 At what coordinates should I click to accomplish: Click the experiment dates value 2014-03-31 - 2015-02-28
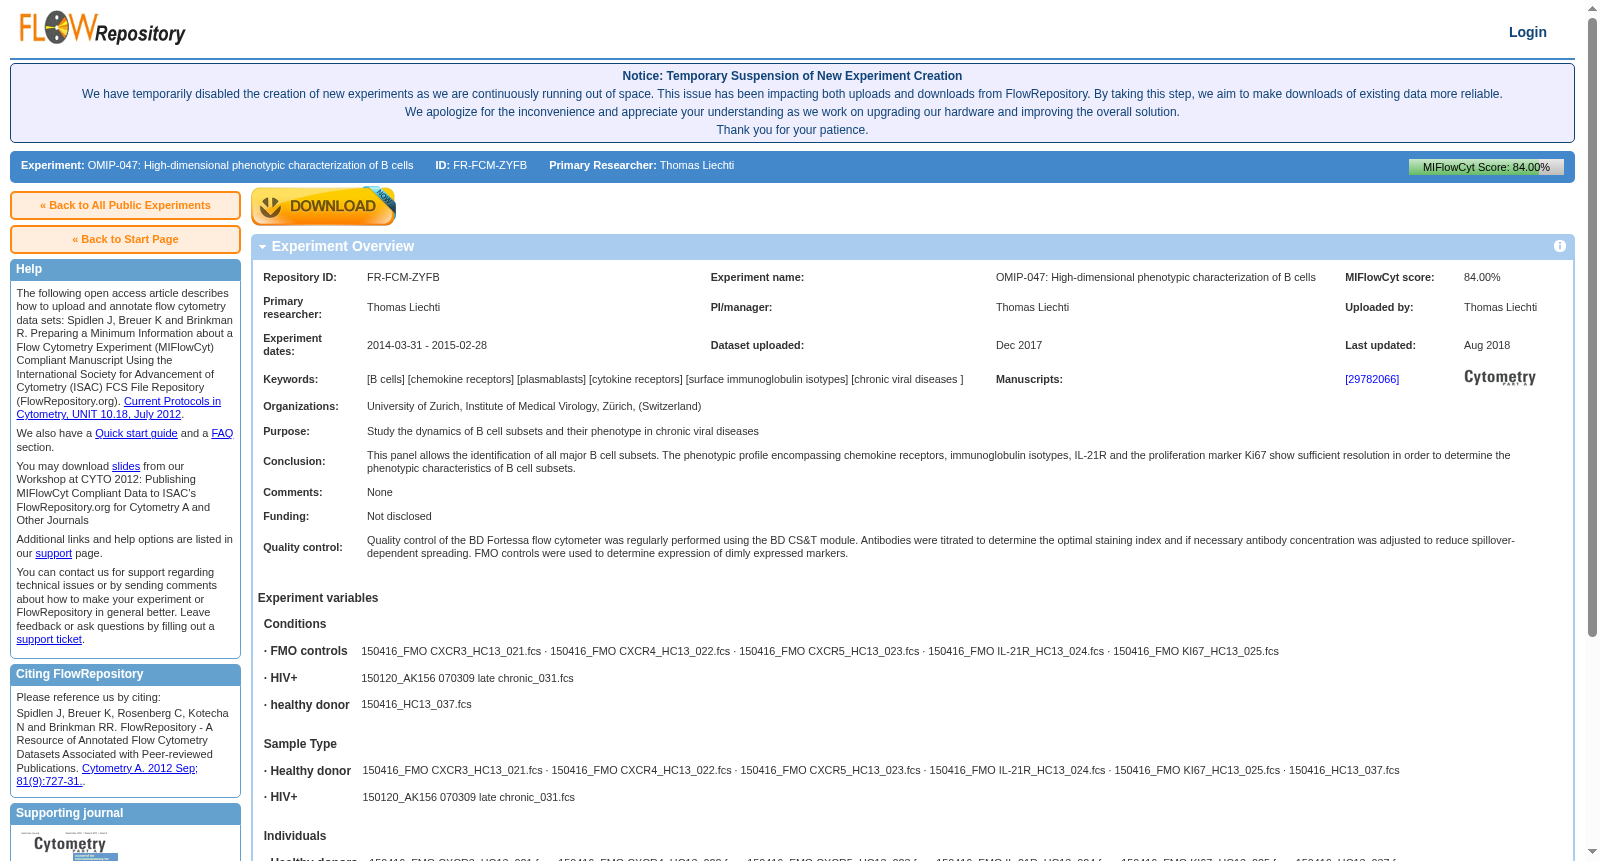click(427, 345)
